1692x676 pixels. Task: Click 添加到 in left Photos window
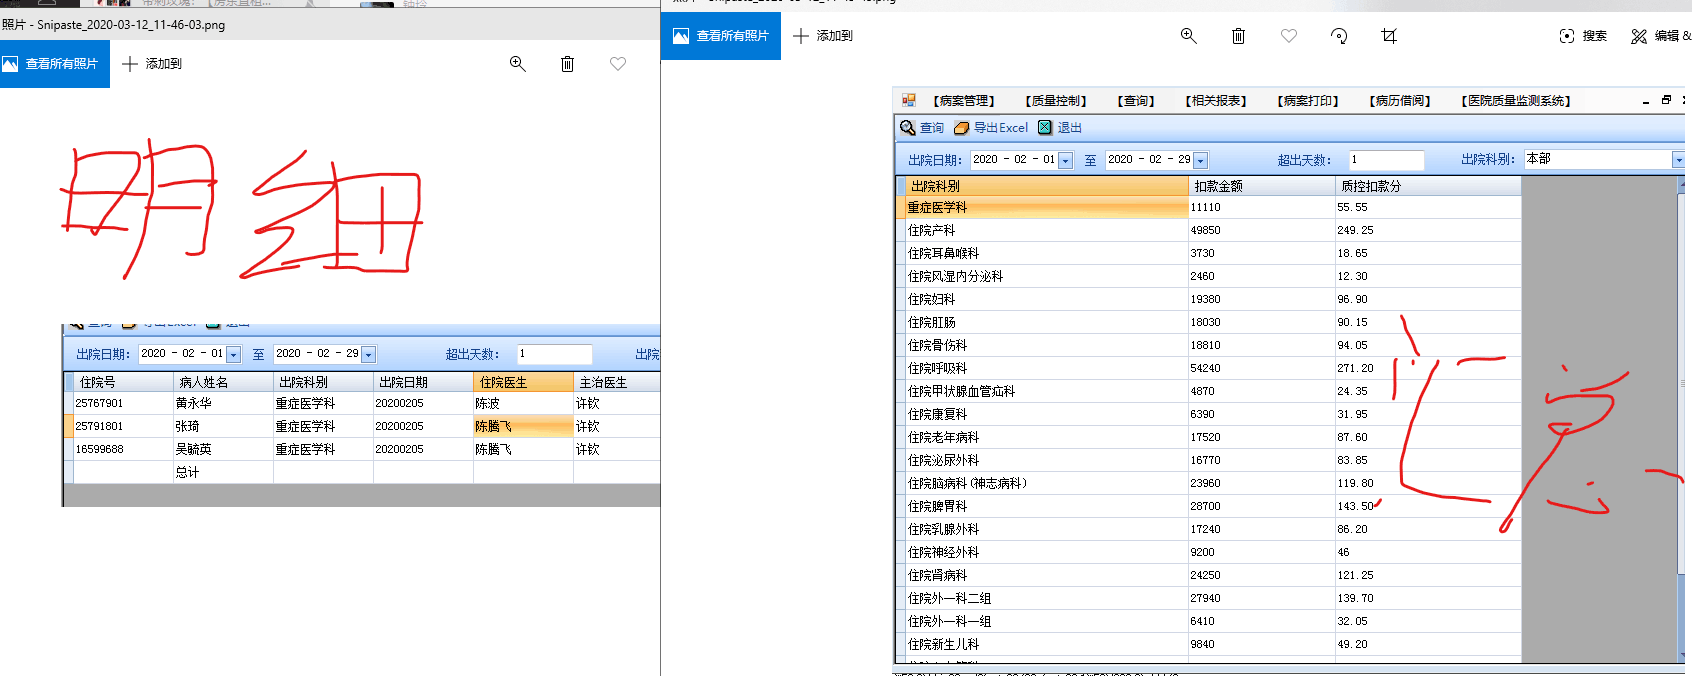(x=152, y=64)
